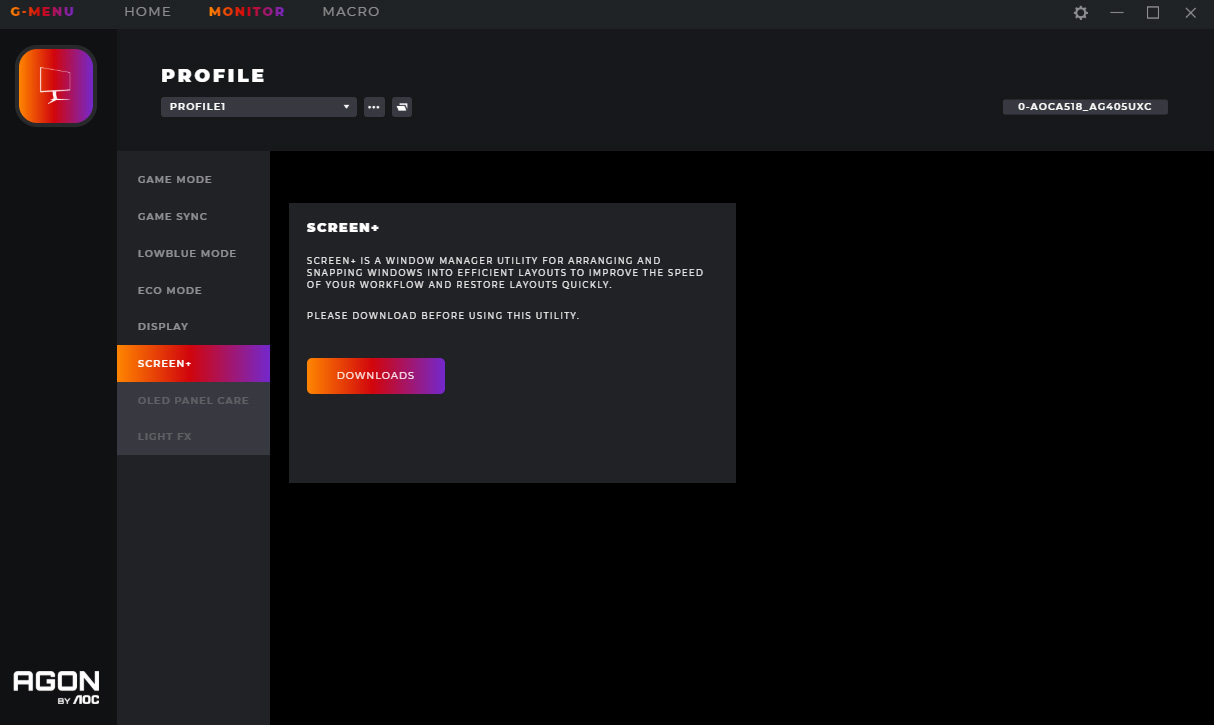Click the SCREEN+ panel heading

[x=343, y=228]
